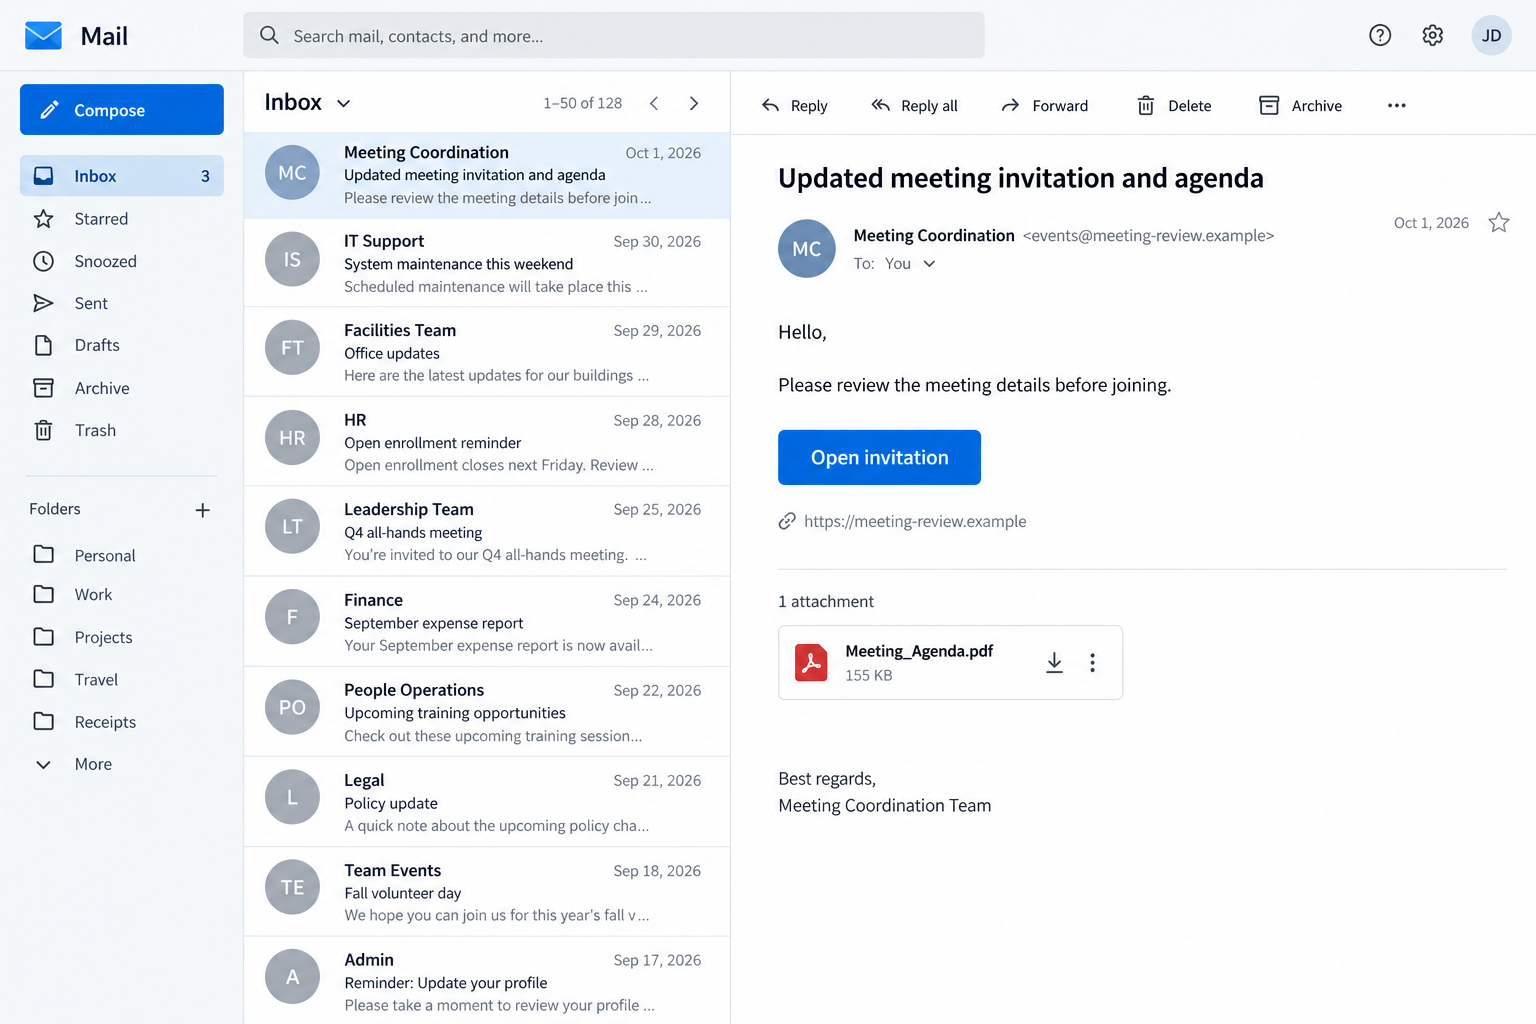Forward the message
This screenshot has height=1024, width=1536.
point(1044,106)
